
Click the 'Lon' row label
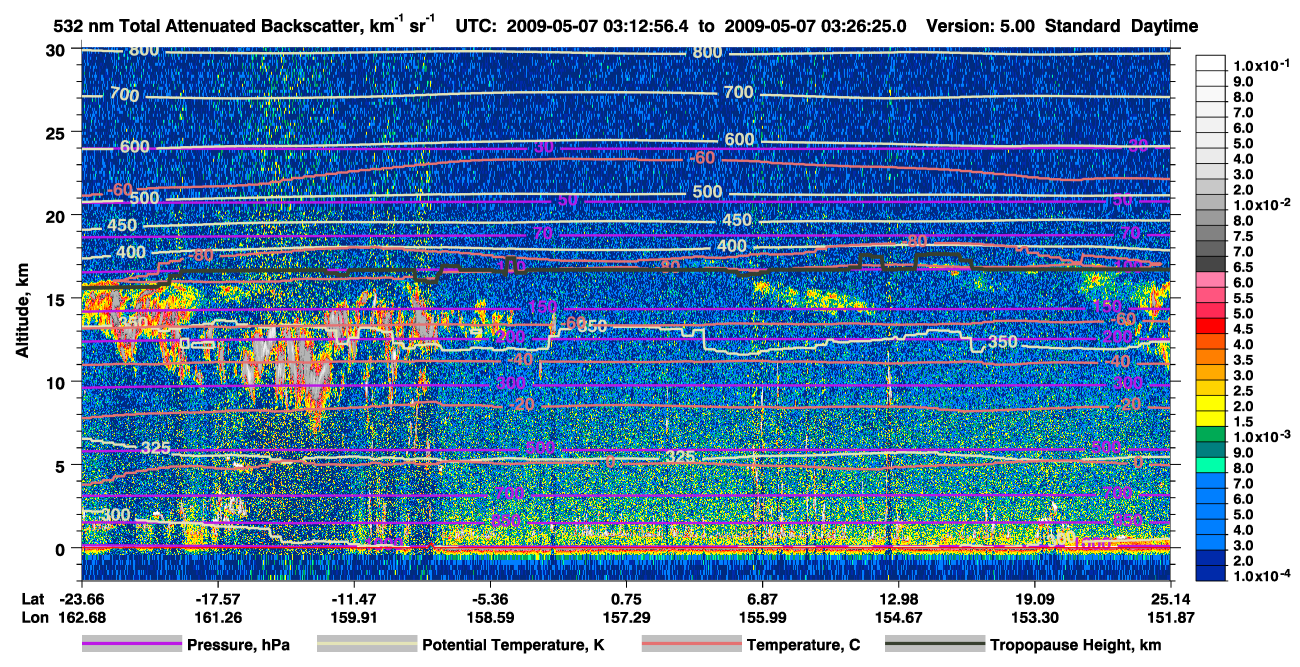[34, 618]
